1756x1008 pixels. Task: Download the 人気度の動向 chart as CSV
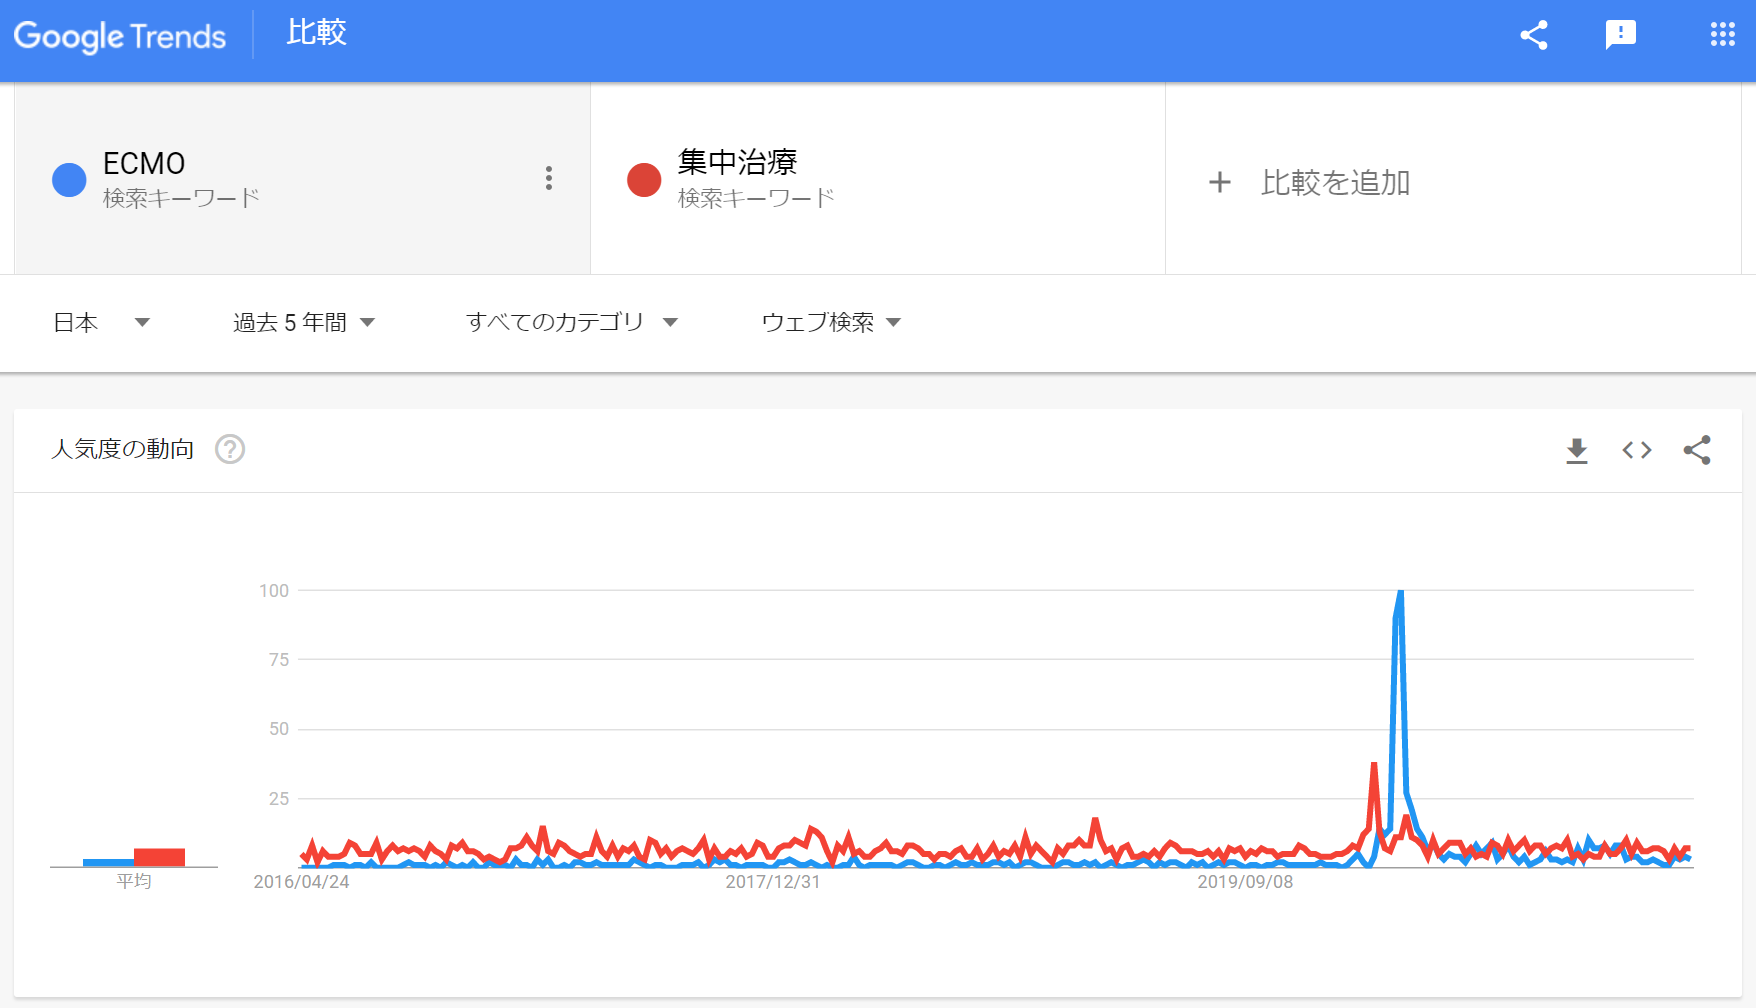pyautogui.click(x=1577, y=451)
